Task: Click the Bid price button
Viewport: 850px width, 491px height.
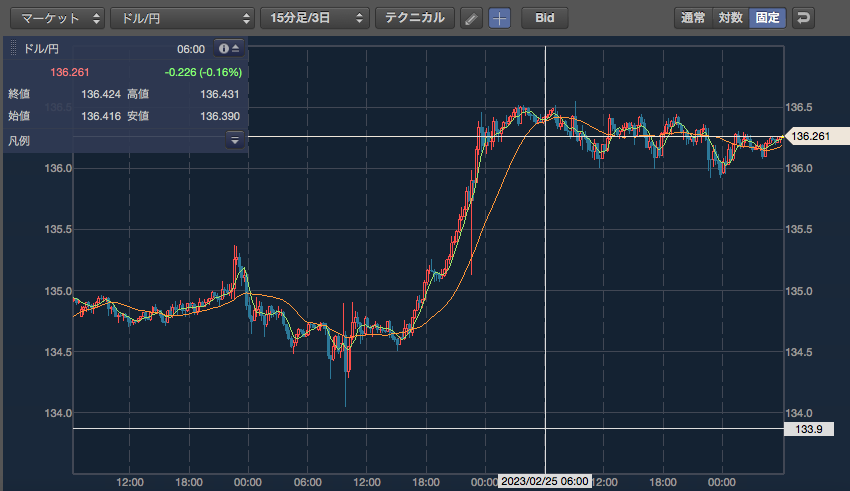Action: click(545, 18)
